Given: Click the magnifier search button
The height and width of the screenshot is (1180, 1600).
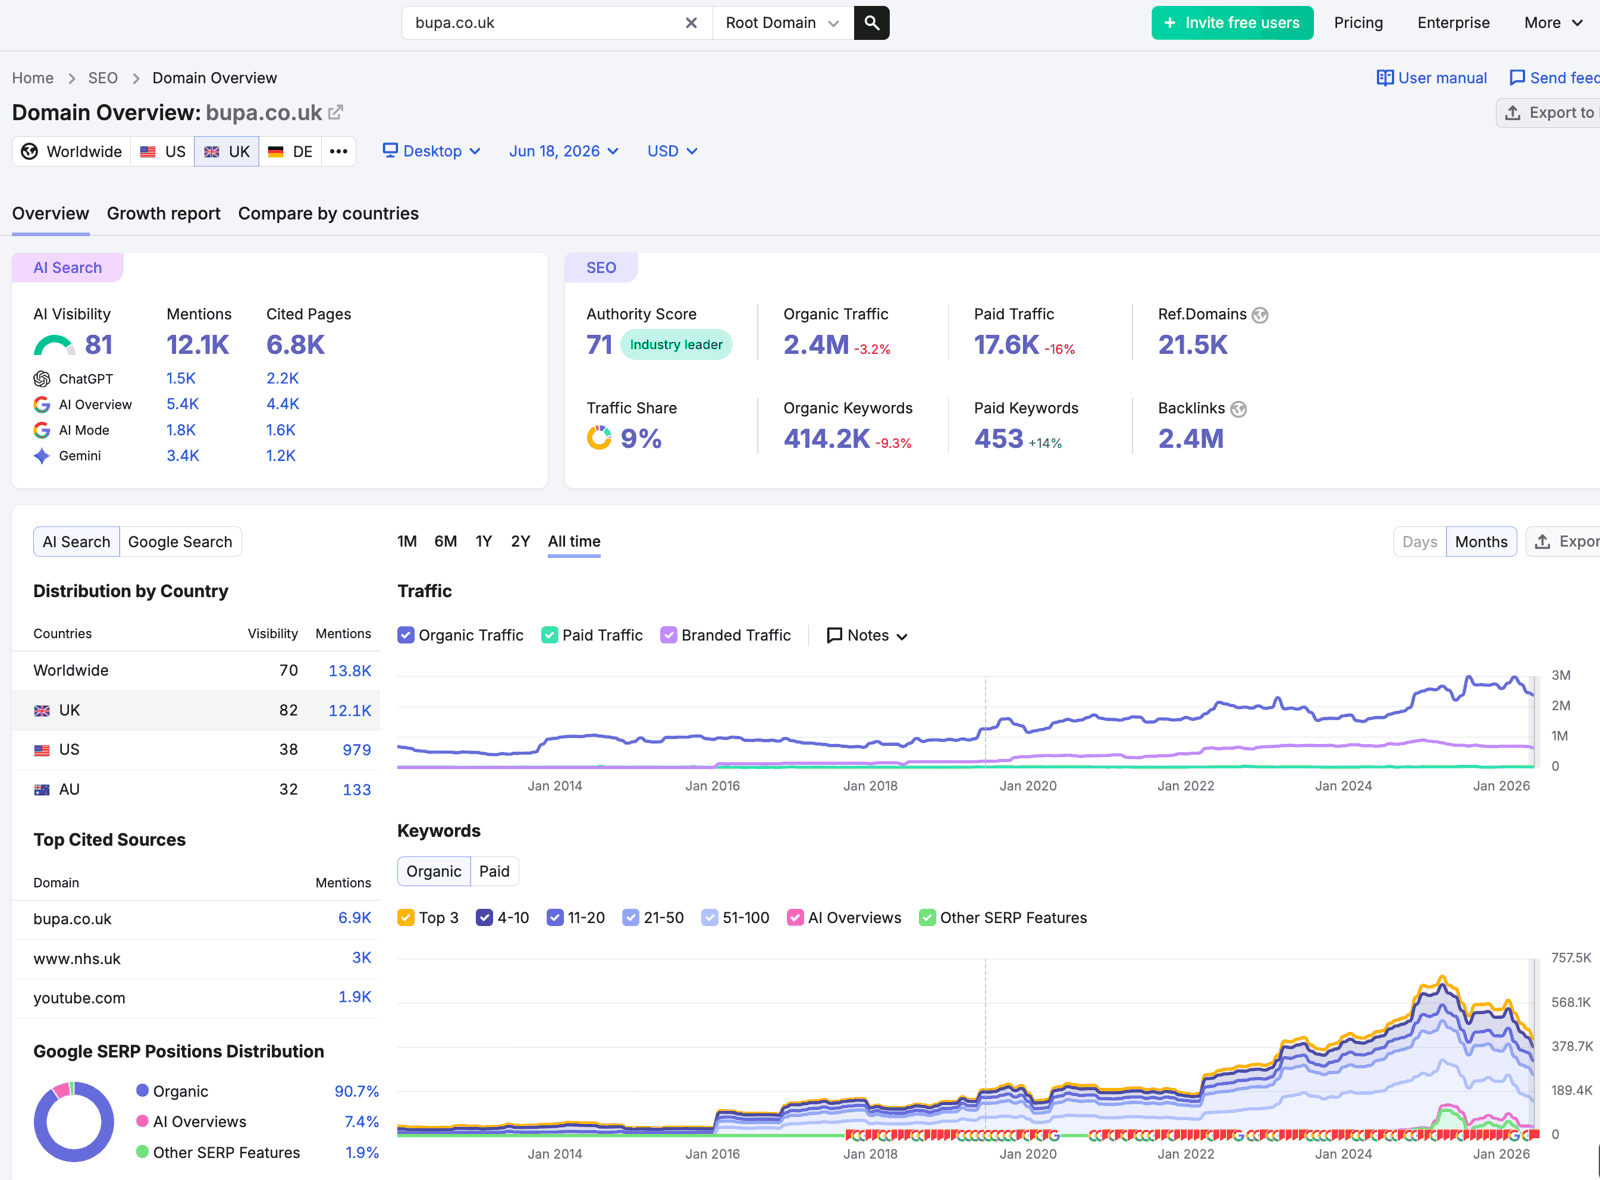Looking at the screenshot, I should pos(872,23).
